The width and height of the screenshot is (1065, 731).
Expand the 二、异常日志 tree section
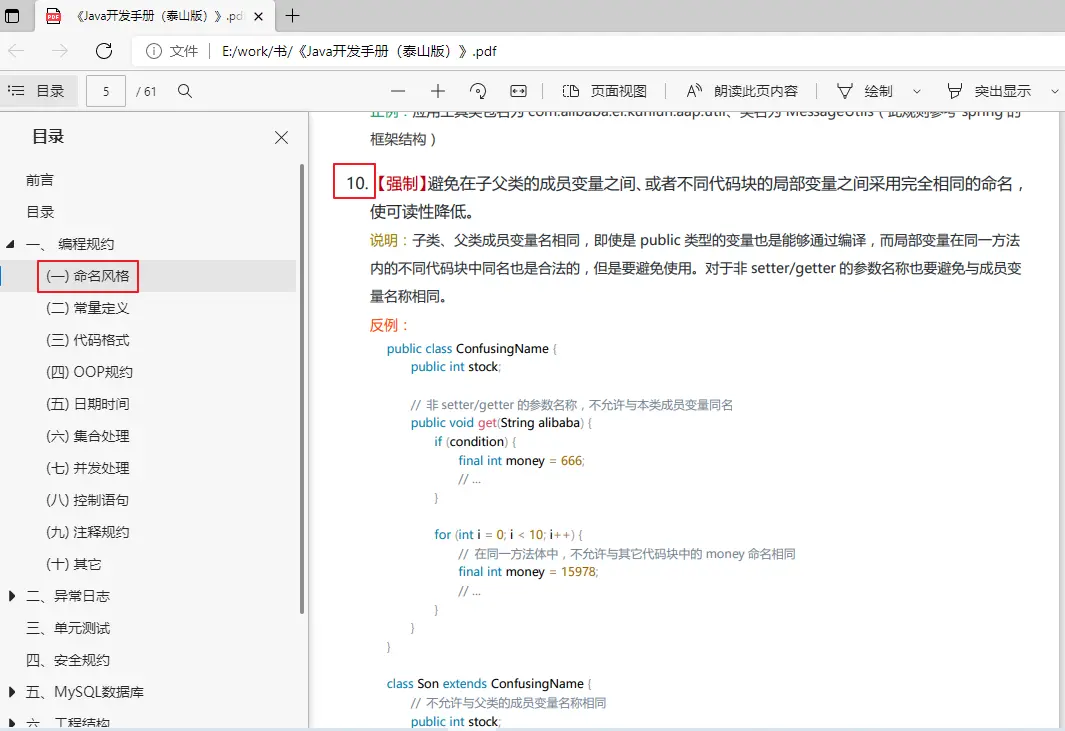[x=11, y=596]
